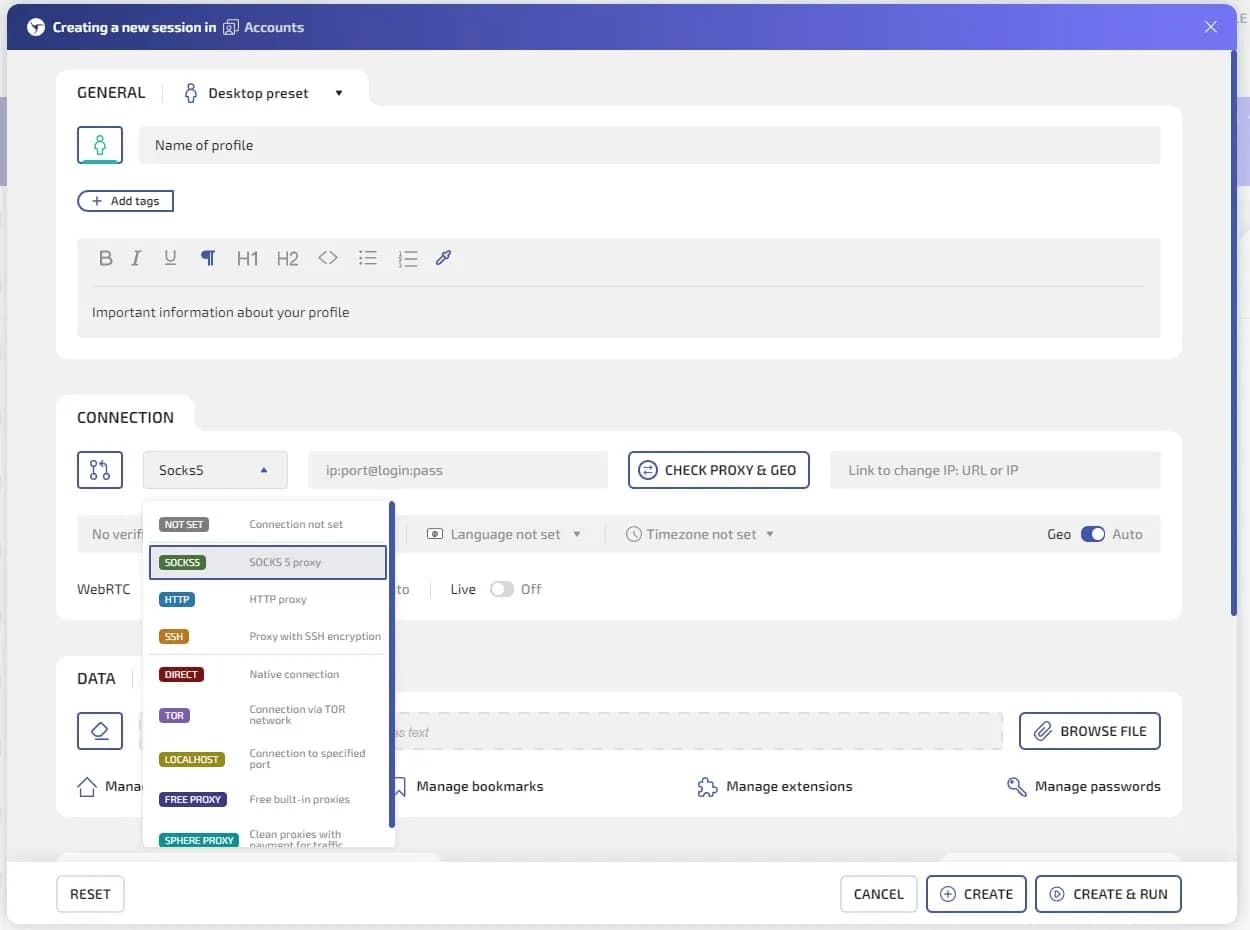
Task: Expand the Timezone not set dropdown
Action: (x=701, y=534)
